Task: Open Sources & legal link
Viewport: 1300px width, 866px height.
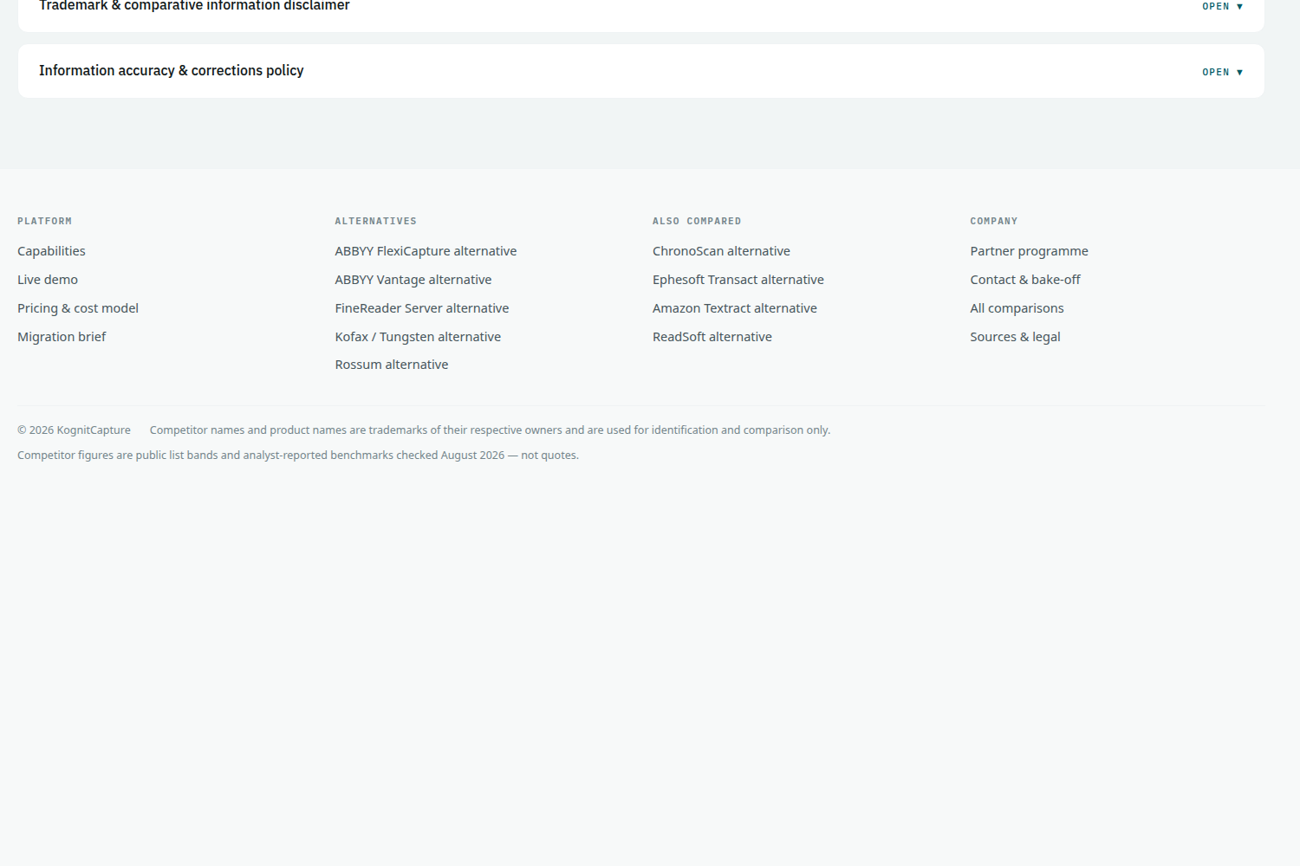Action: pyautogui.click(x=1015, y=337)
